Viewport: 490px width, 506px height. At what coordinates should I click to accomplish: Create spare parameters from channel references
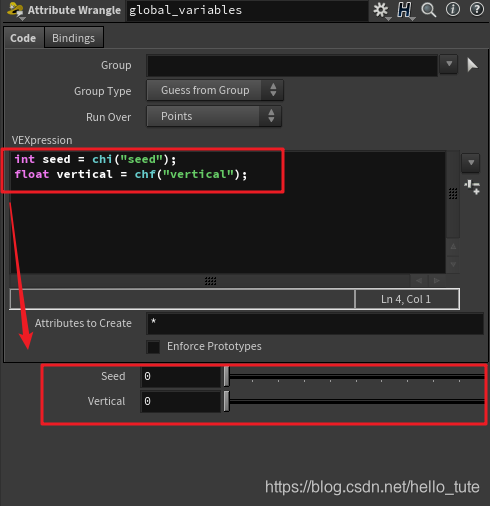pos(472,187)
